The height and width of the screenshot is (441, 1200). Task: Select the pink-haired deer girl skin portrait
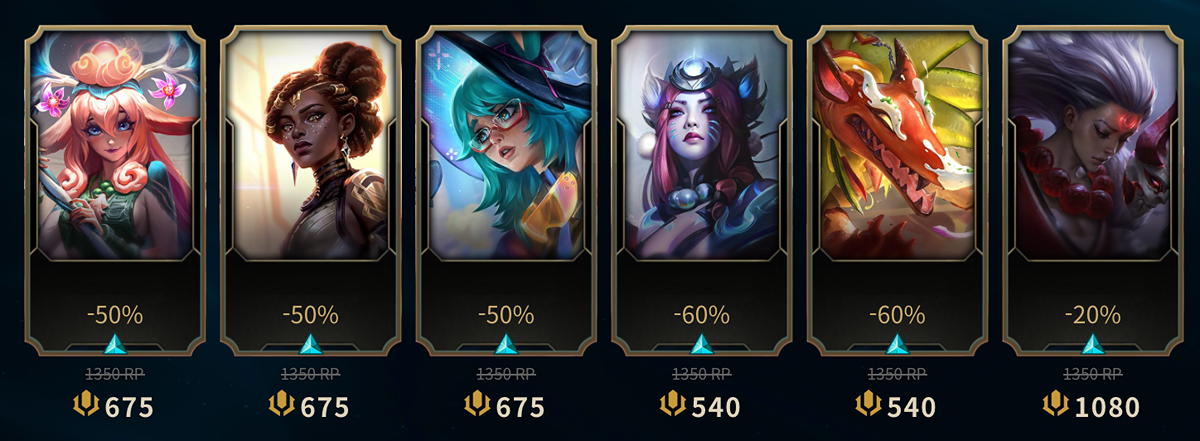(x=115, y=145)
